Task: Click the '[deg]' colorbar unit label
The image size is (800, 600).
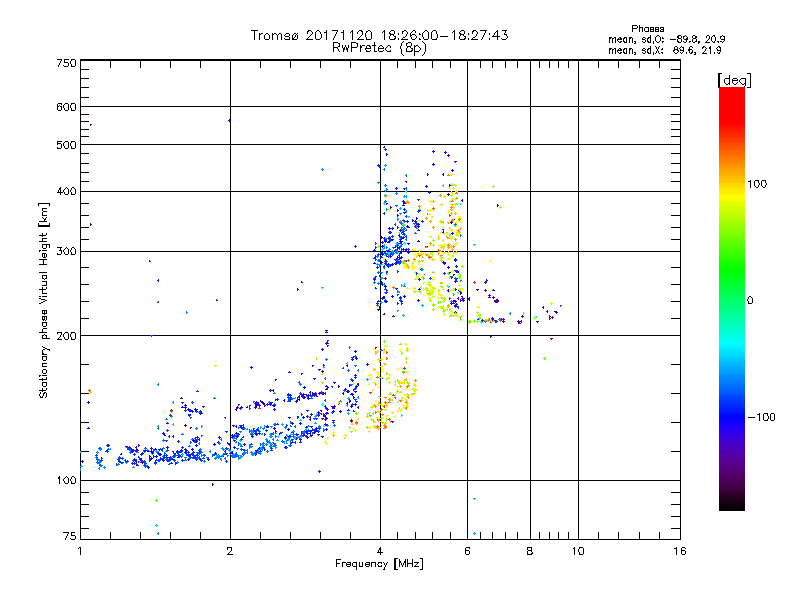Action: click(x=734, y=80)
